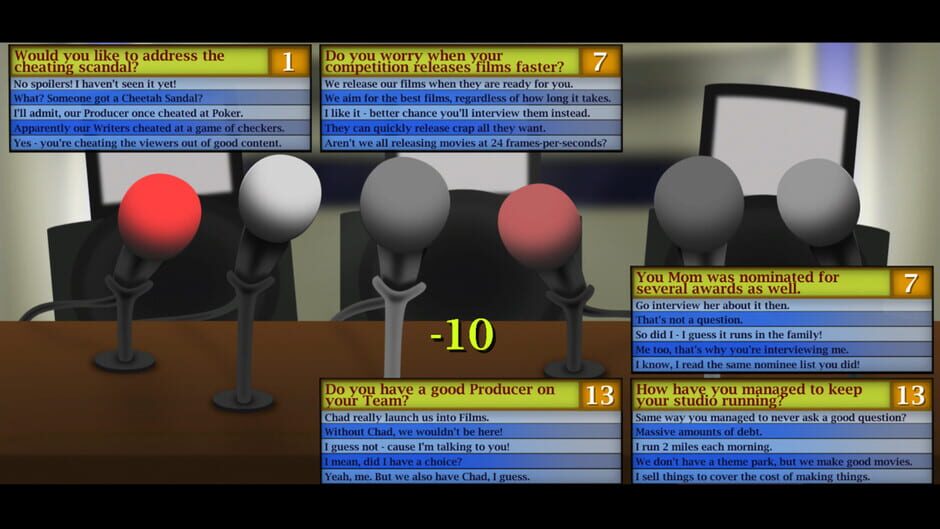The height and width of the screenshot is (529, 940).
Task: Pick "I run 2 miles each morning."
Action: pos(782,447)
